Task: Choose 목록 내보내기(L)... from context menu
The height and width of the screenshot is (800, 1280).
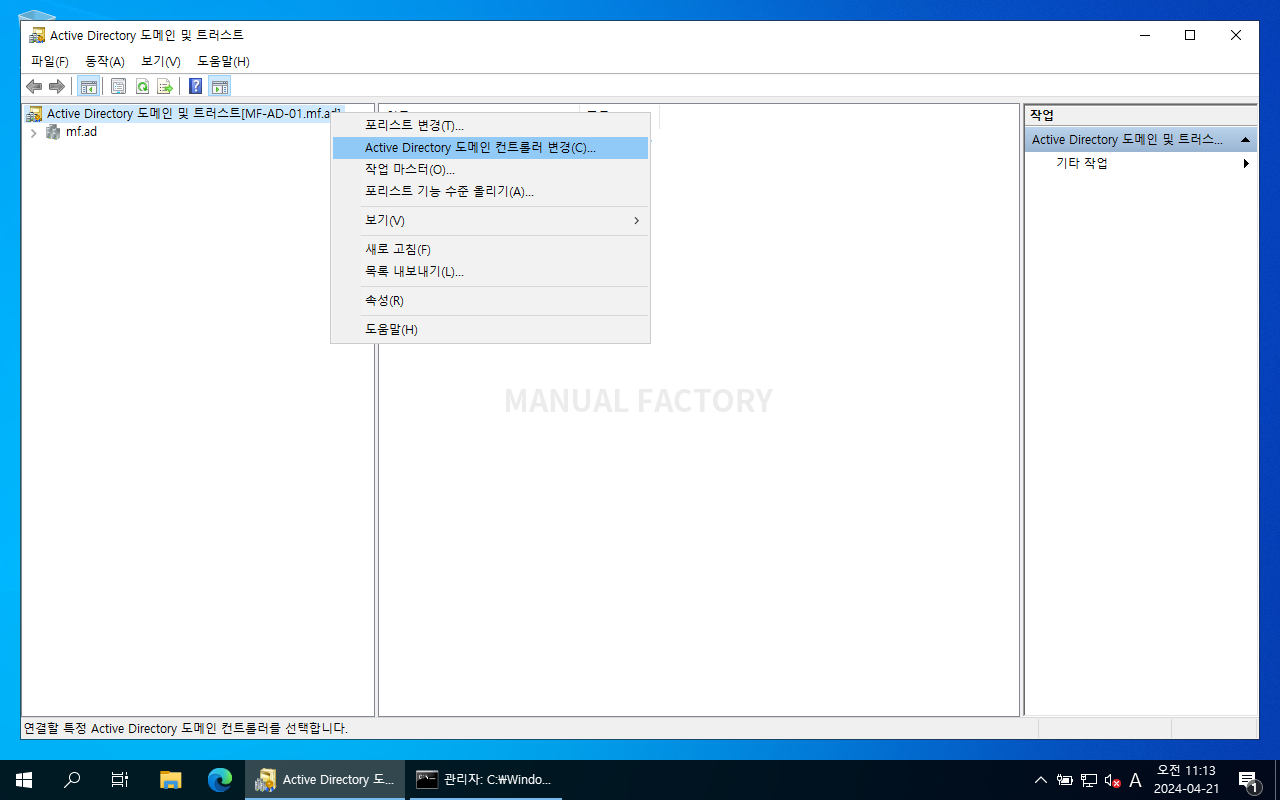Action: pos(490,272)
